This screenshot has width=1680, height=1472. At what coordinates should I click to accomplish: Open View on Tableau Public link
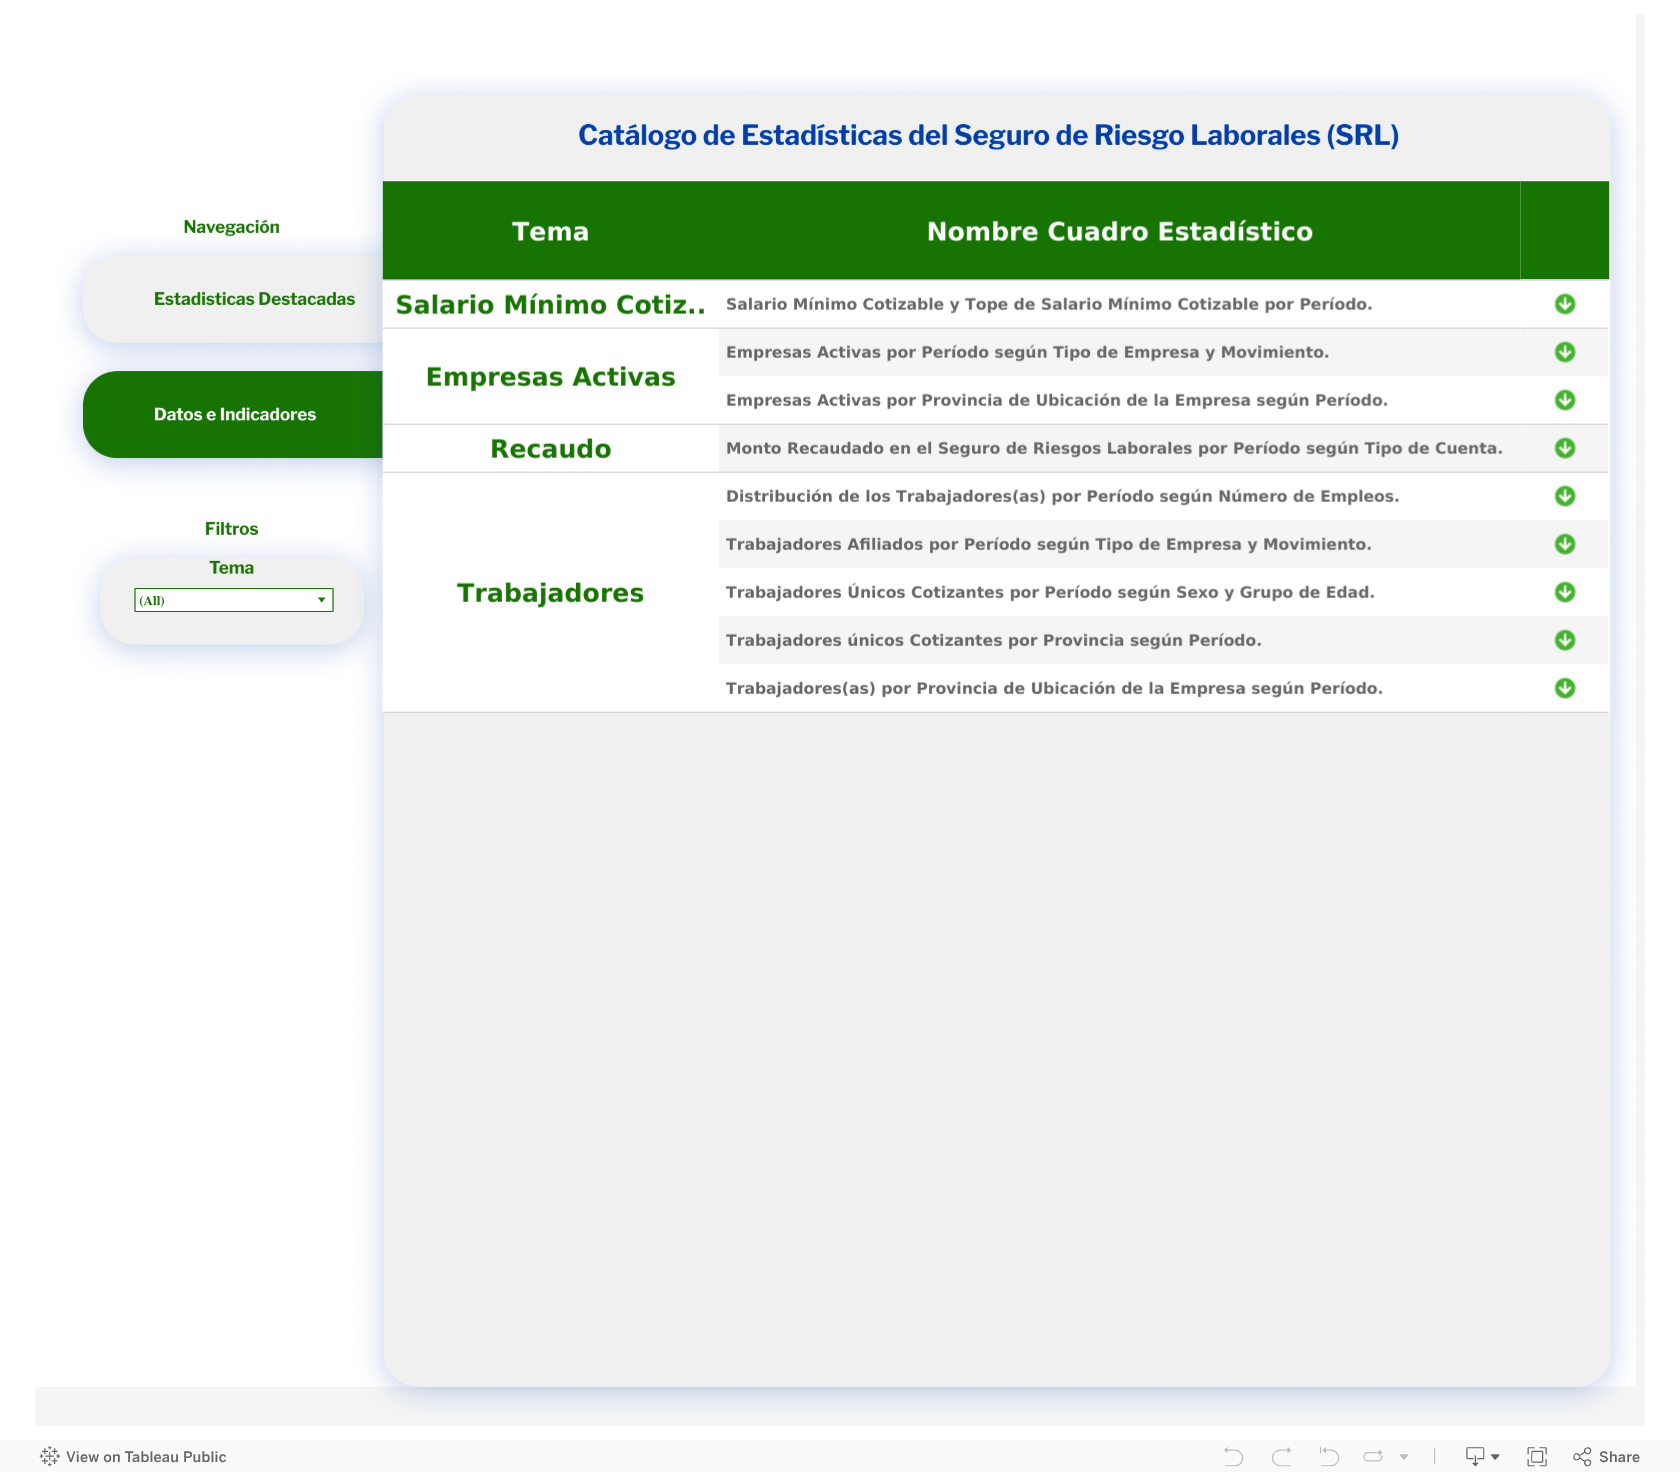click(133, 1456)
